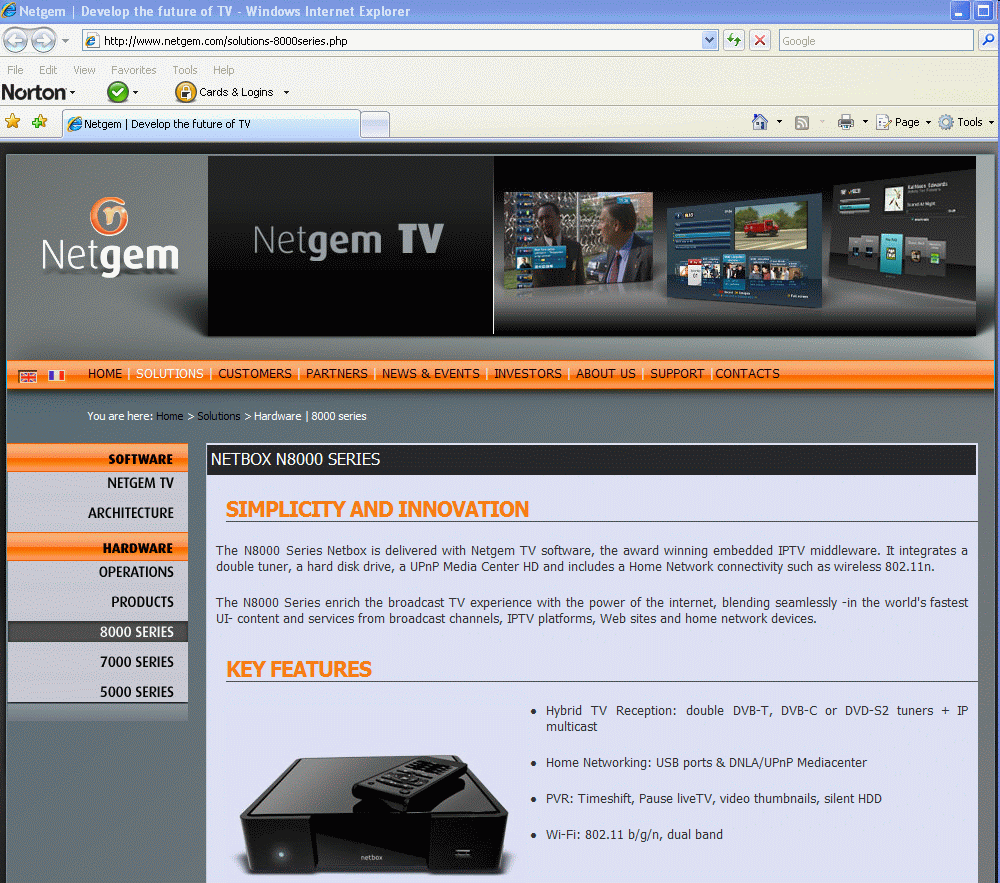Image resolution: width=1000 pixels, height=883 pixels.
Task: Go to HOME in orange navigation bar
Action: coord(105,374)
